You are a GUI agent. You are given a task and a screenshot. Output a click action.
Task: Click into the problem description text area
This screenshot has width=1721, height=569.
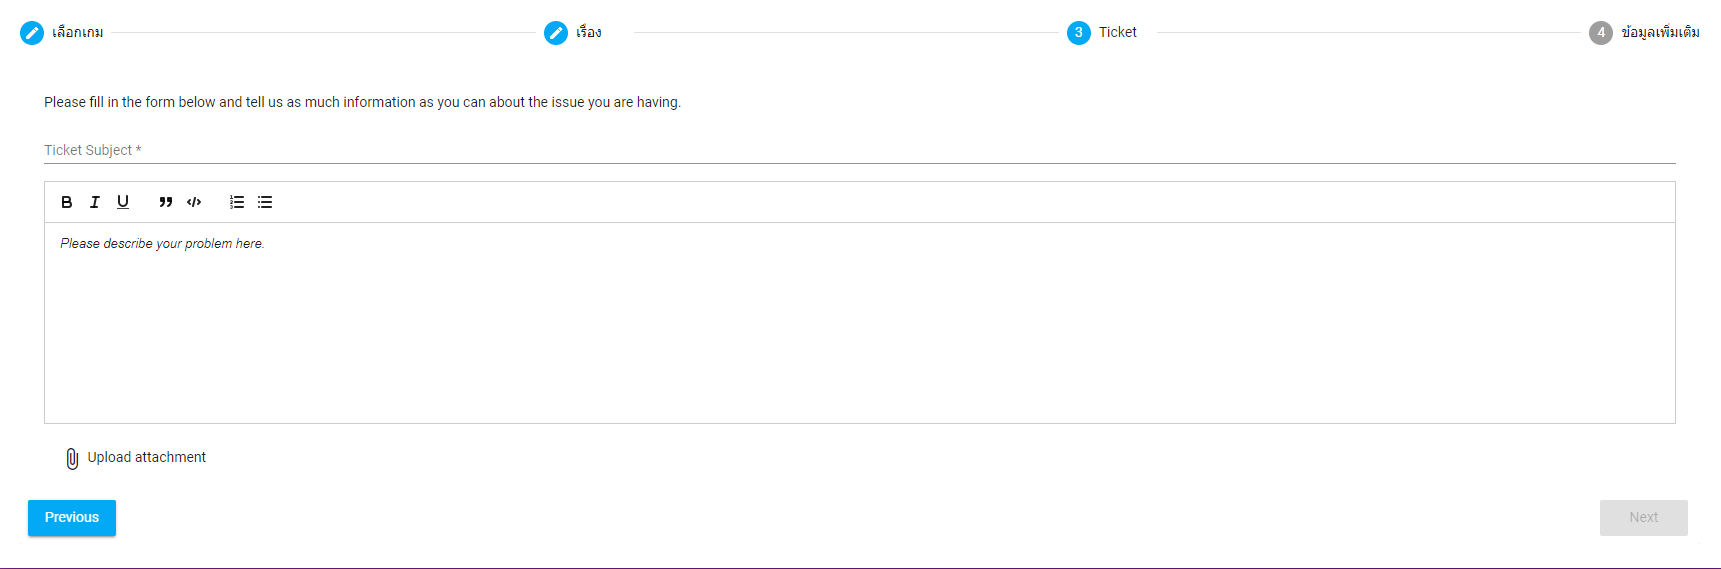pyautogui.click(x=860, y=323)
